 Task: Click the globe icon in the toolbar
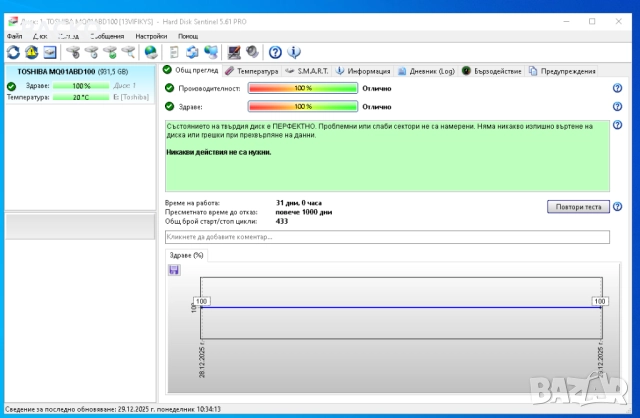pyautogui.click(x=151, y=52)
